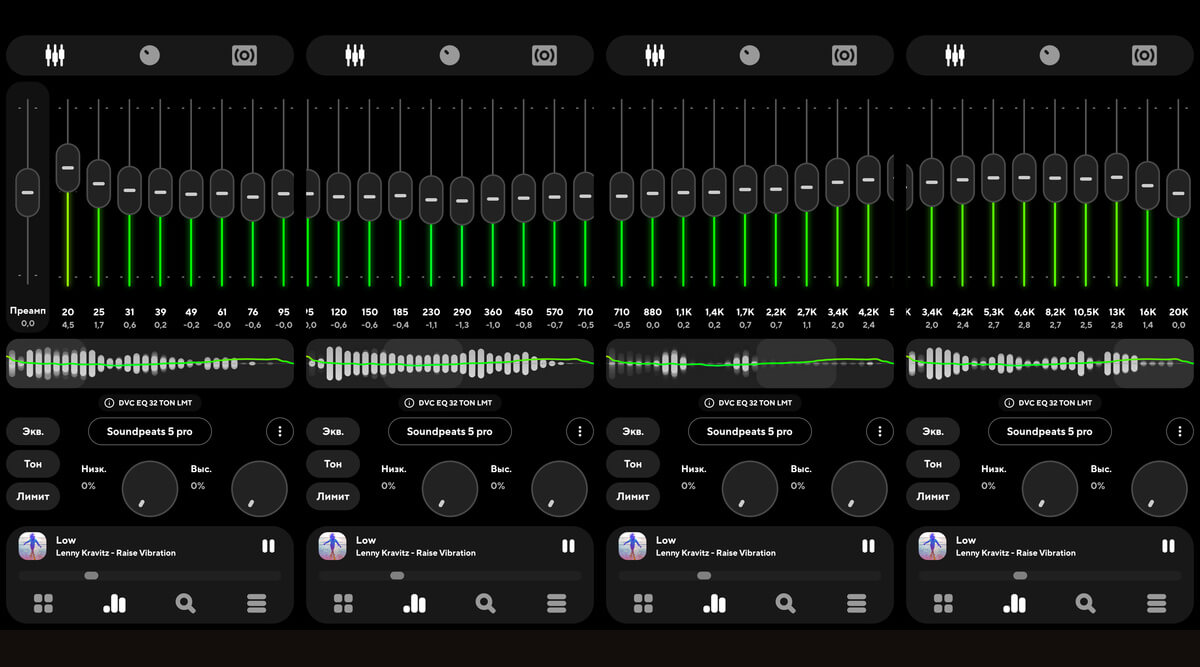This screenshot has height=667, width=1200.
Task: Switch to the speaker output tab in top toolbar
Action: pos(245,55)
